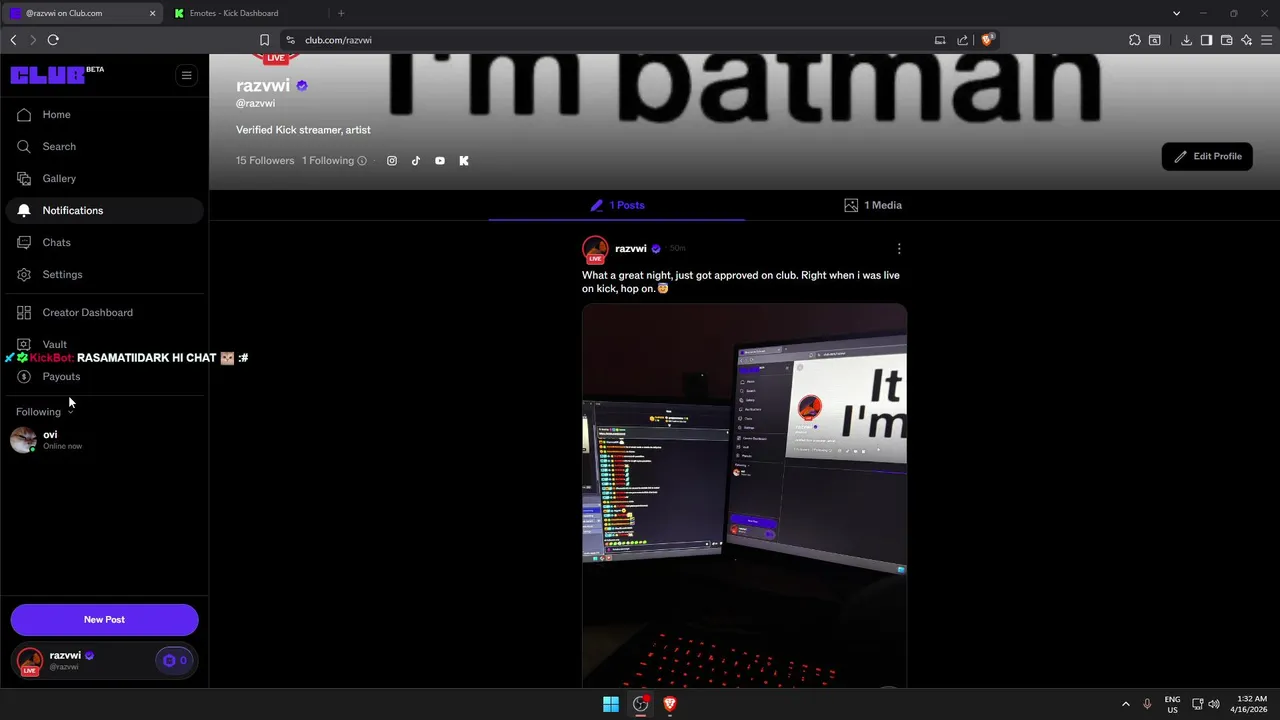Screen dimensions: 1280x720
Task: Open the browser downloads icon
Action: click(x=1186, y=40)
